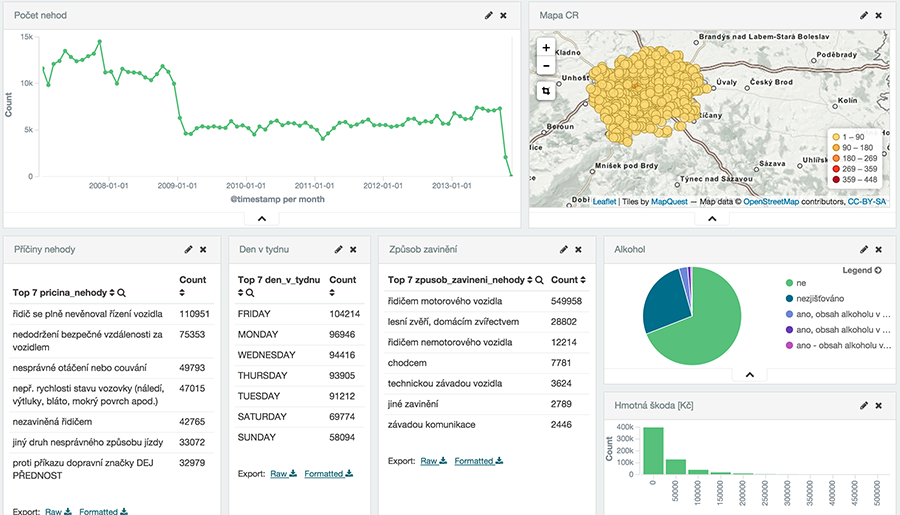Viewport: 900px width, 515px height.
Task: Click the 'ano, obsah alkoholu' light blue legend entry
Action: point(838,314)
